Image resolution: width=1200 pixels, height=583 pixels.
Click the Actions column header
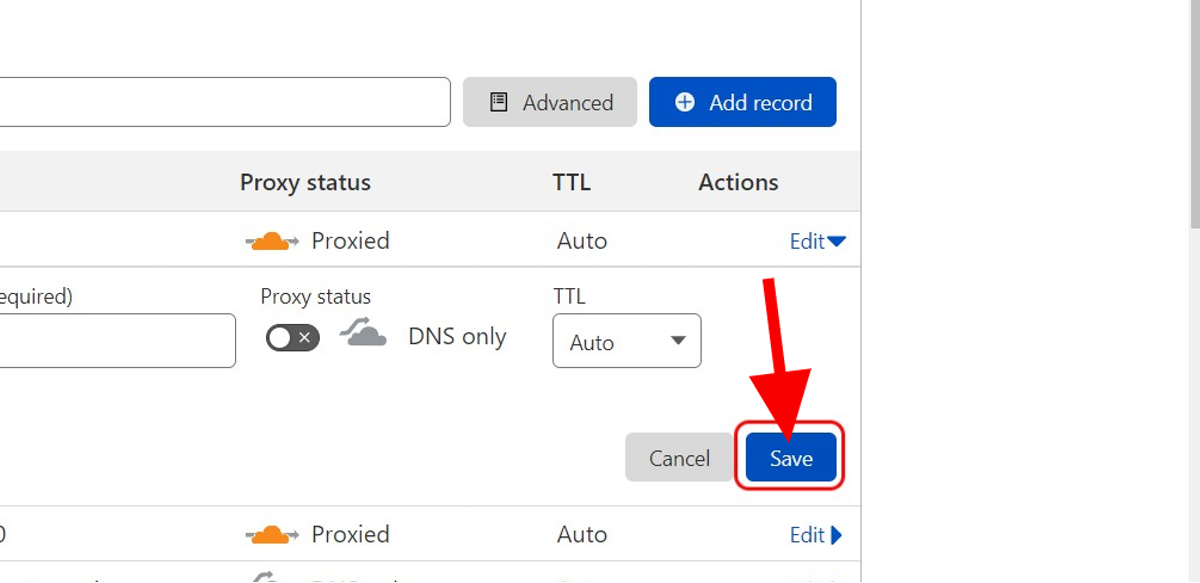(738, 182)
